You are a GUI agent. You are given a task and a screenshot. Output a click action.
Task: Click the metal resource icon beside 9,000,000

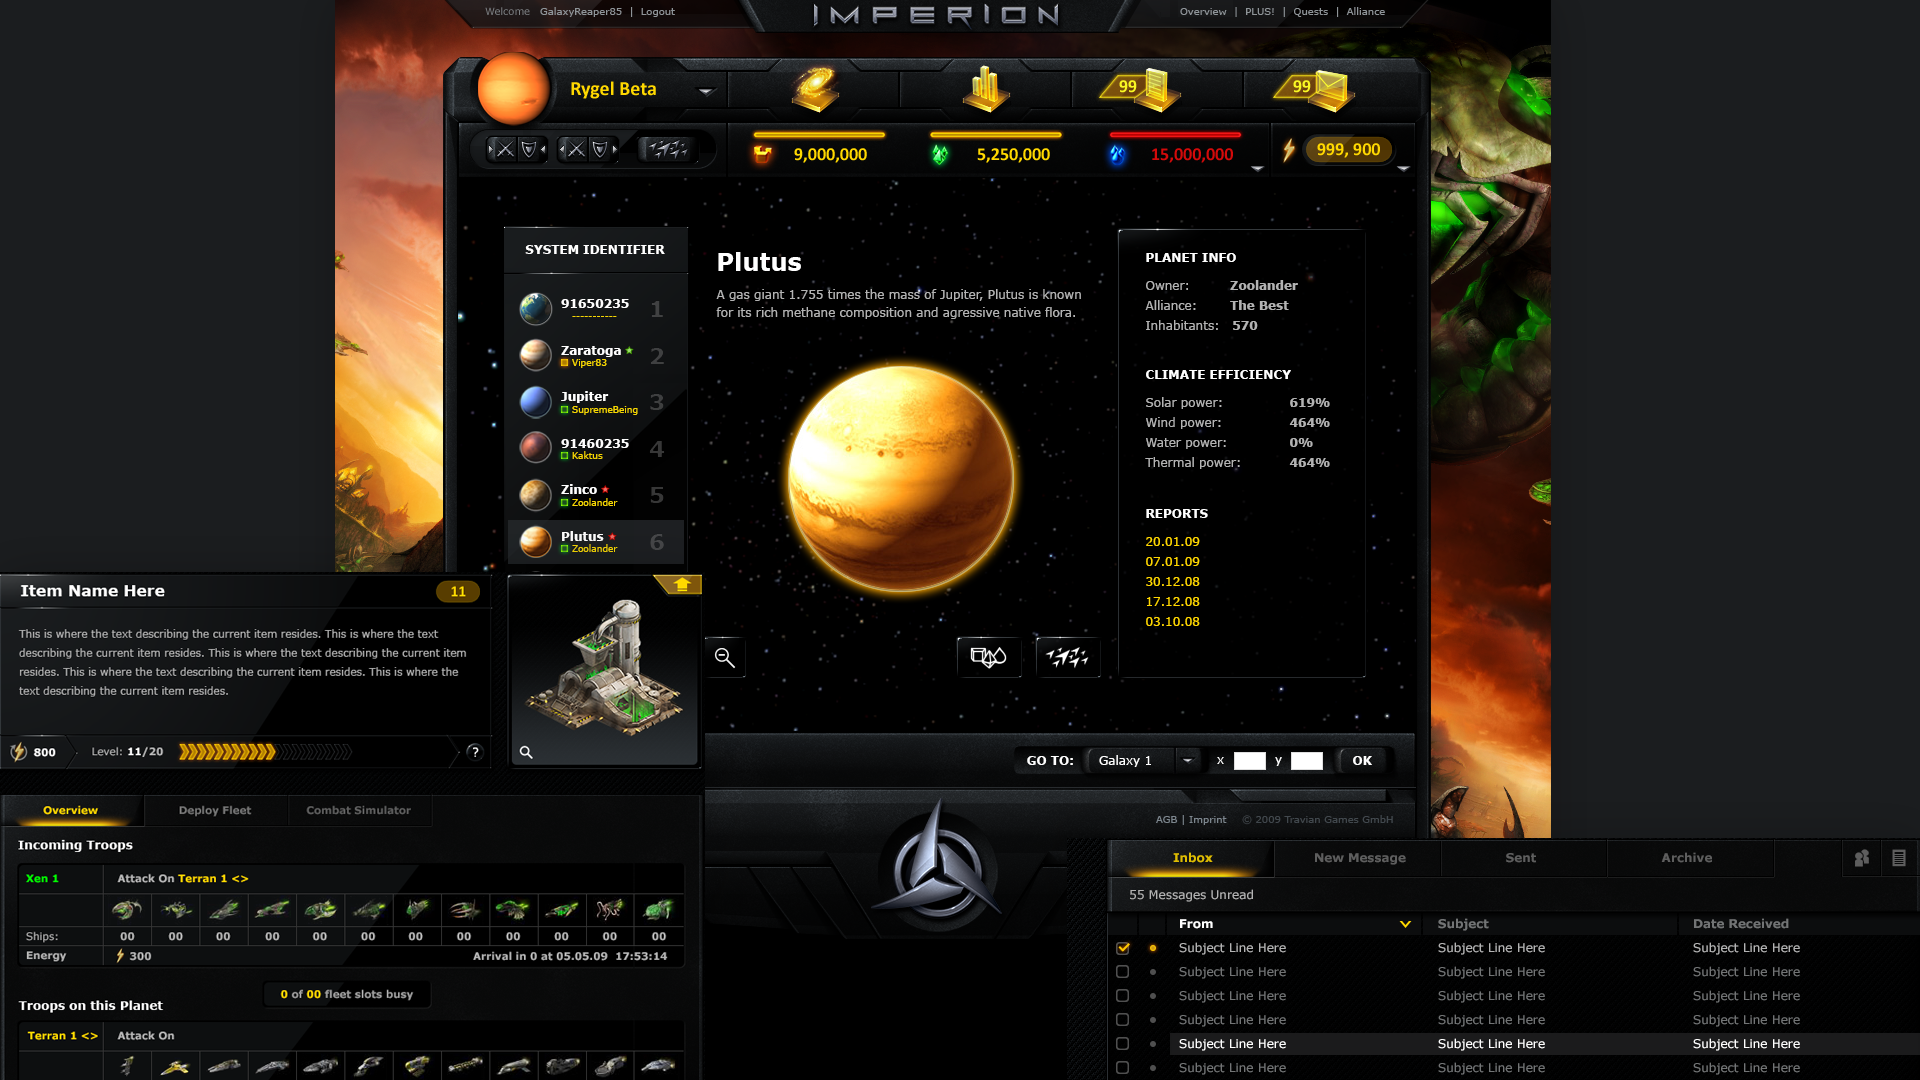pyautogui.click(x=762, y=155)
